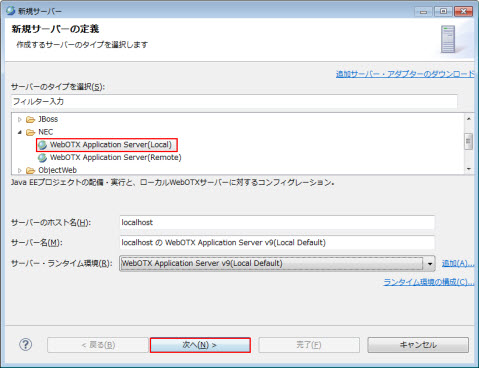Click the disabled < 戻る(B) button

coord(98,345)
